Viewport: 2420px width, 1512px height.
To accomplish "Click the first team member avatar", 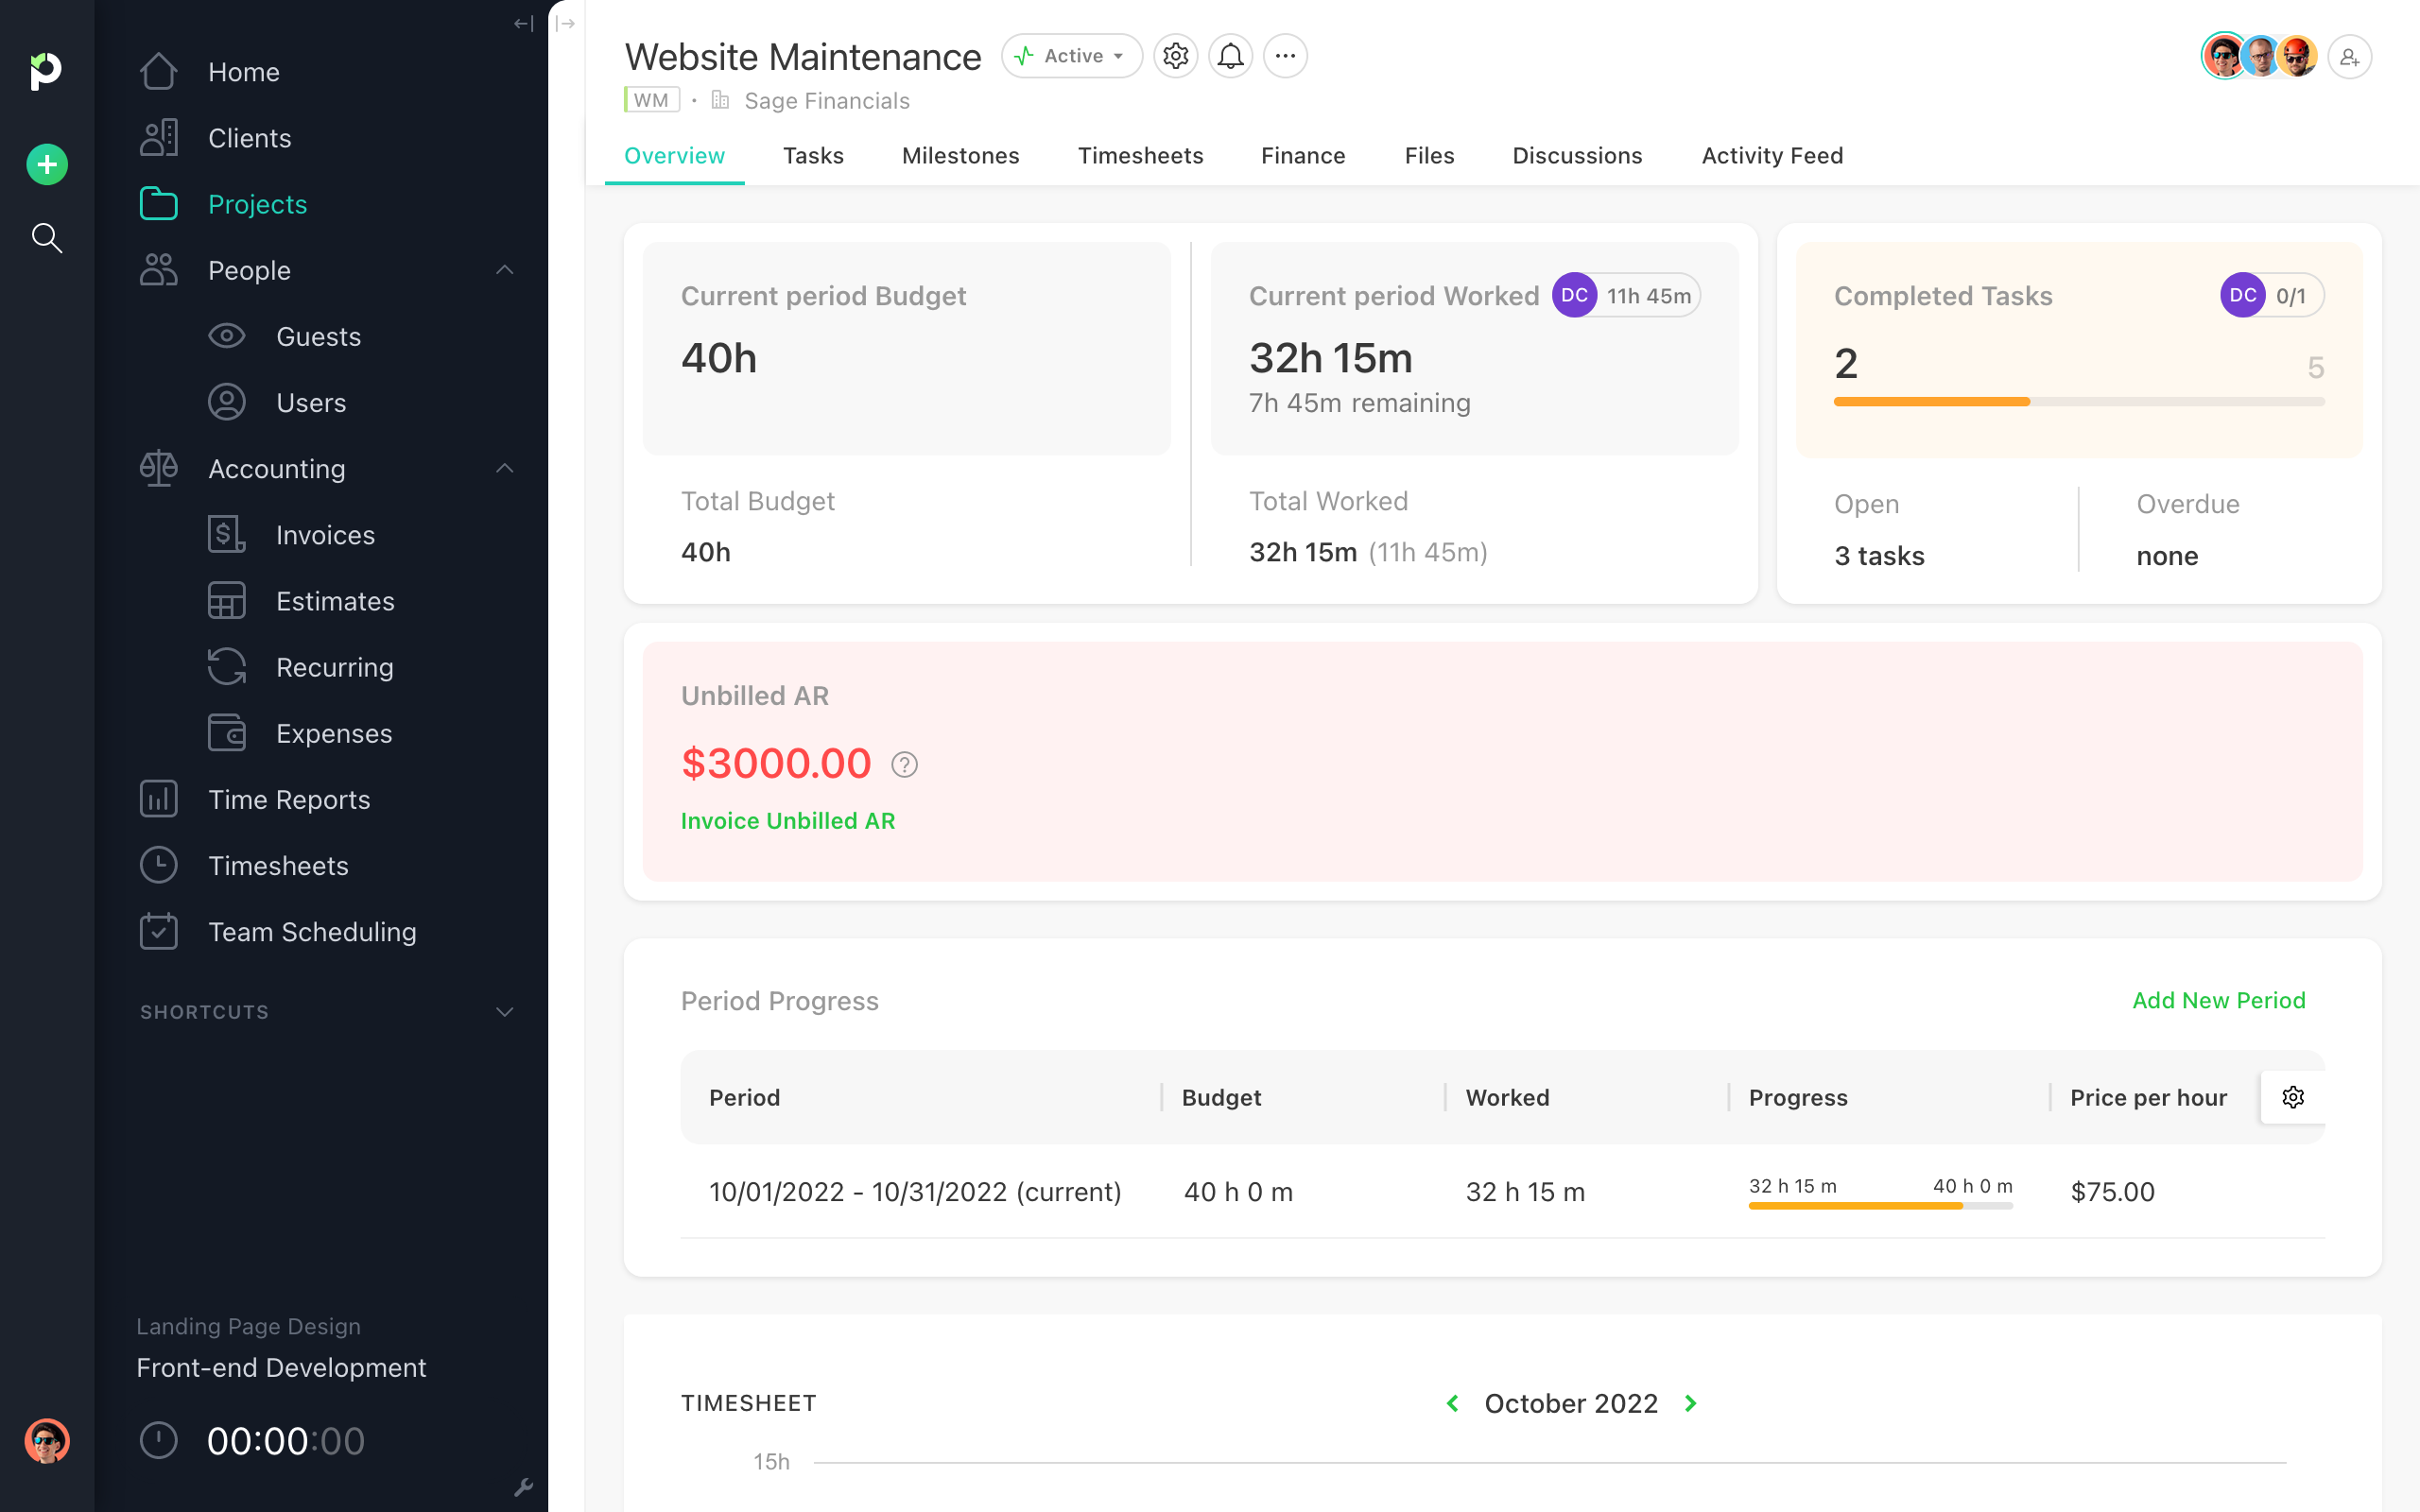I will (2223, 56).
